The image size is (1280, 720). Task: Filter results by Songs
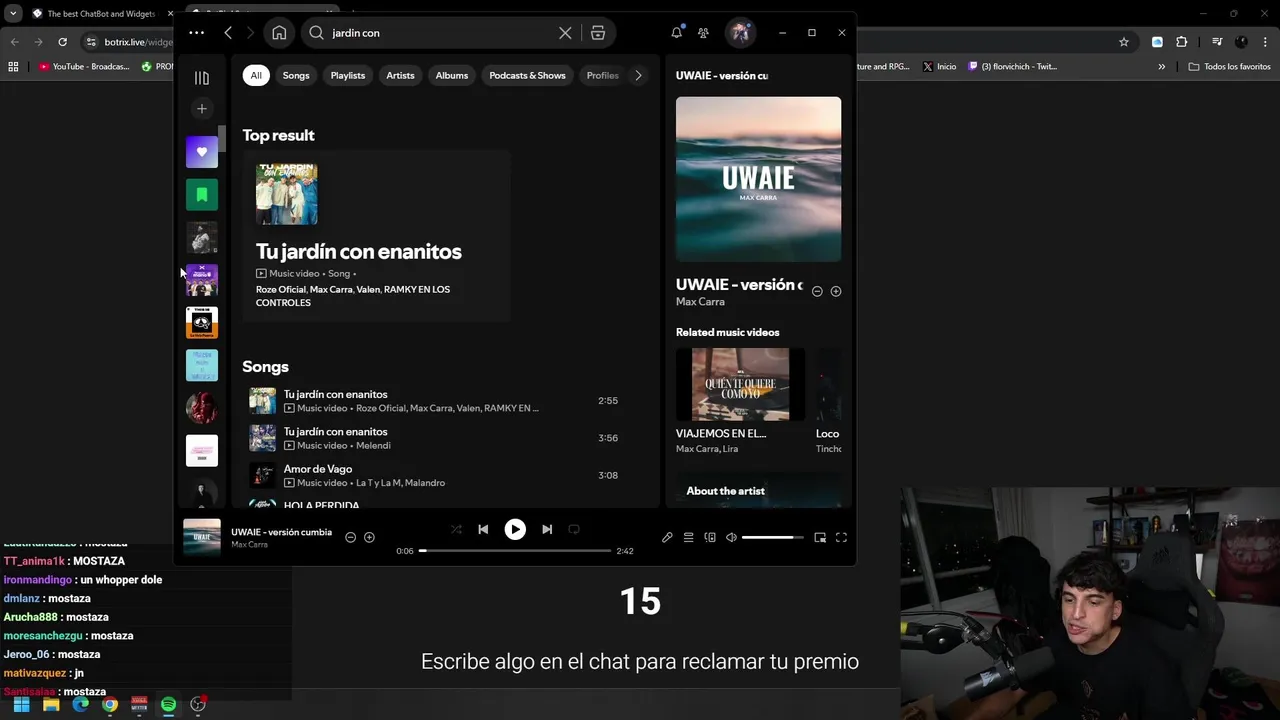coord(296,75)
